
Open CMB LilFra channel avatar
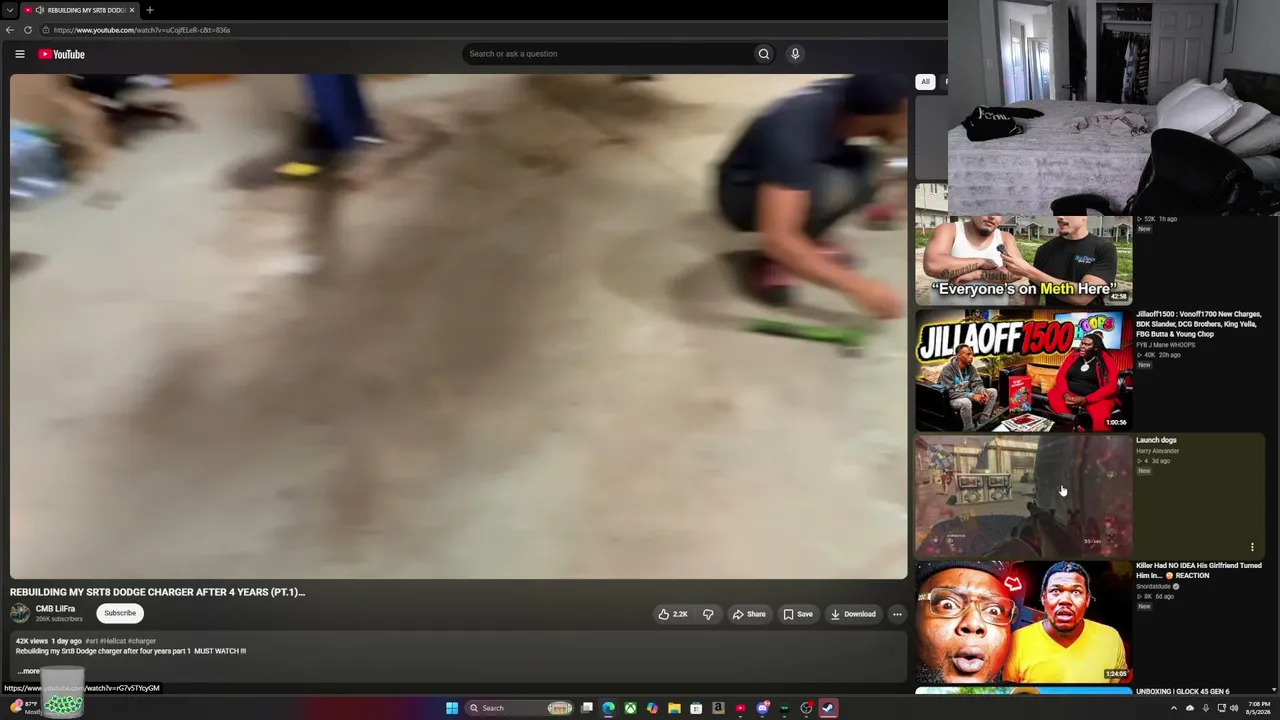pos(20,613)
